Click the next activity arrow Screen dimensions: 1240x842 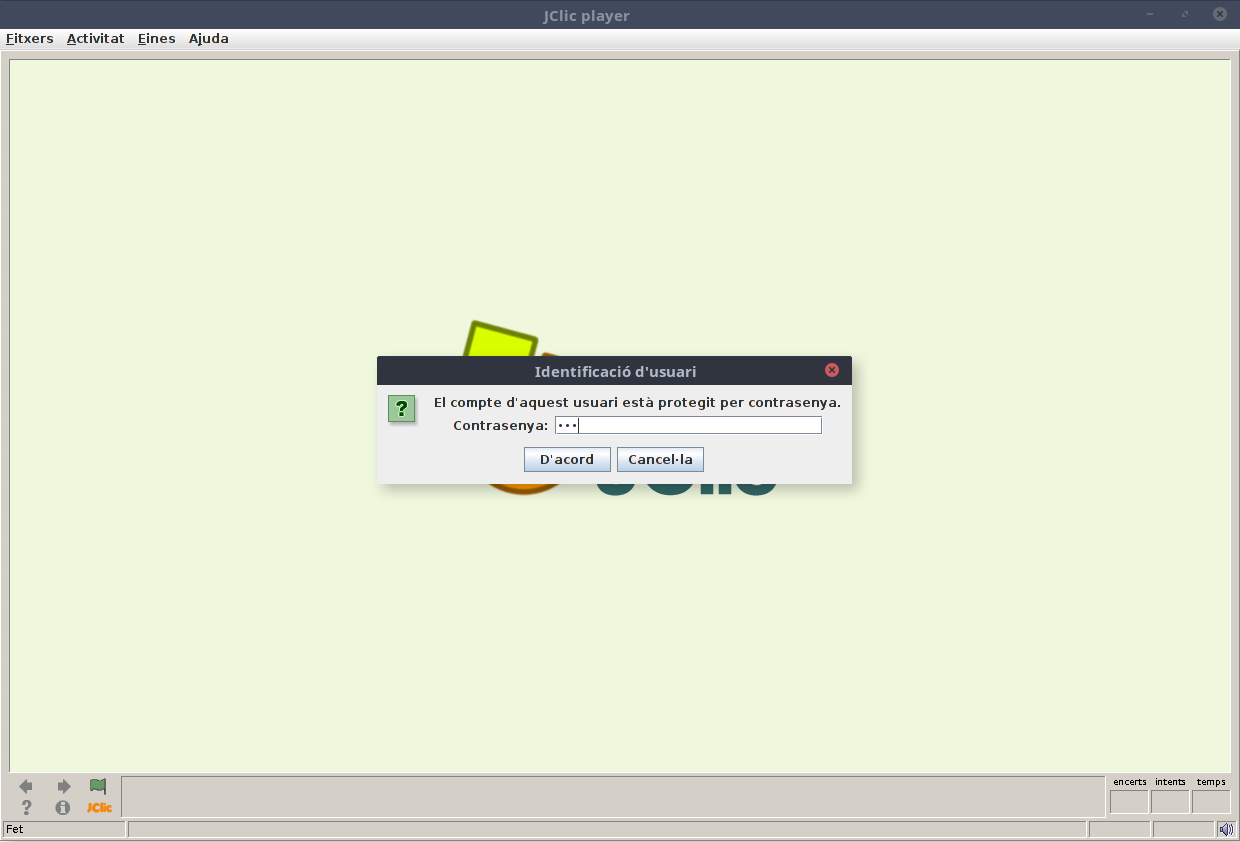[63, 787]
